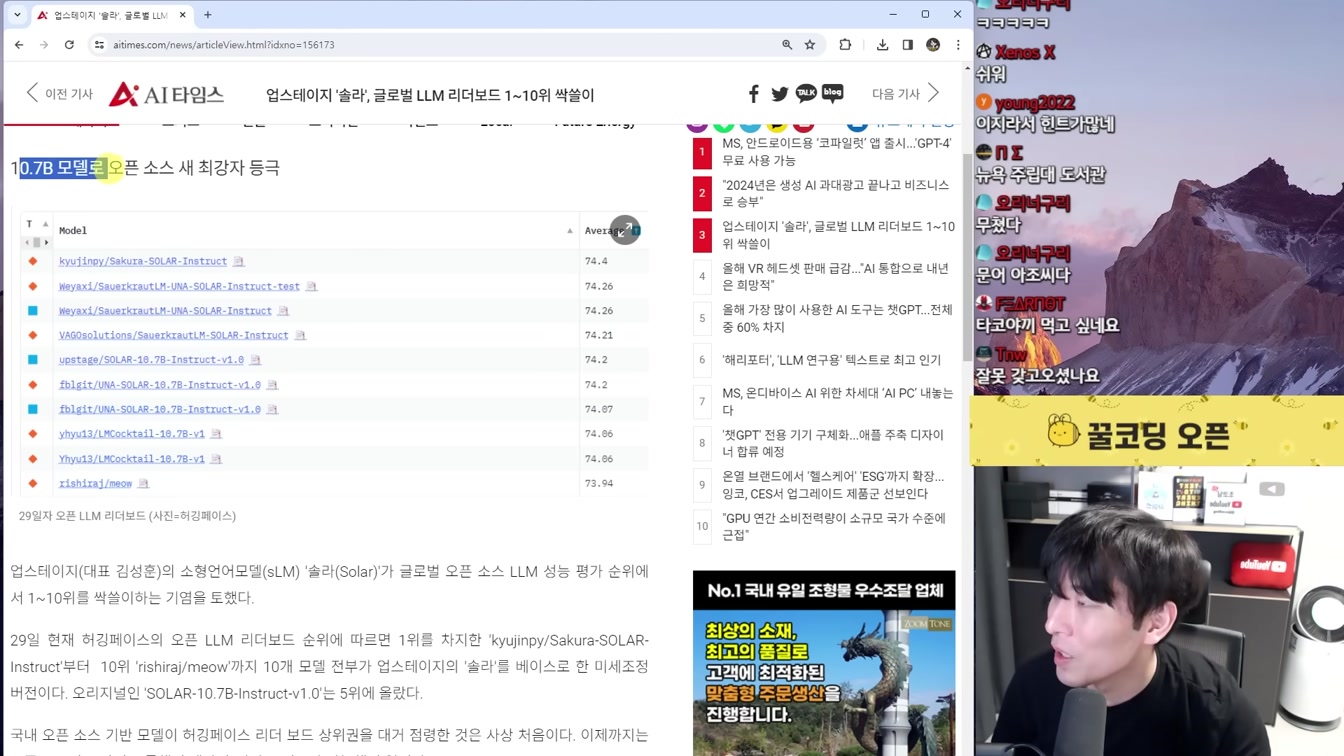Reload the aitimes.com page
Image resolution: width=1344 pixels, height=756 pixels.
pos(69,45)
